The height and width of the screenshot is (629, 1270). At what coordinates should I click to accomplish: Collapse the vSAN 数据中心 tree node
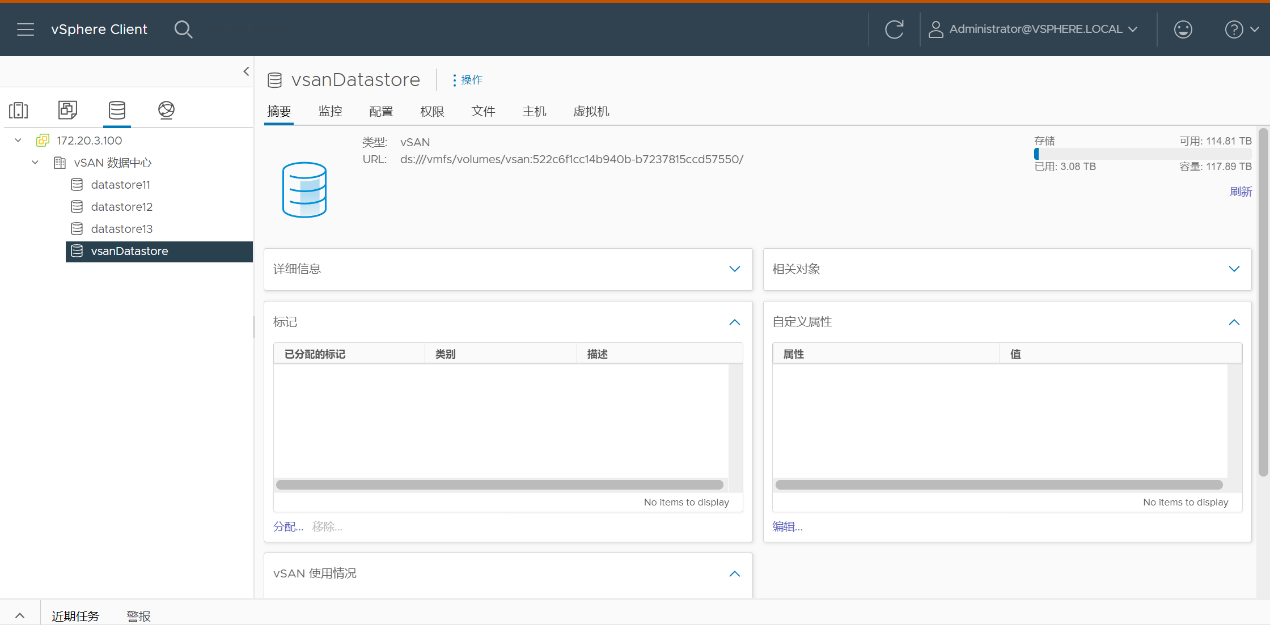(35, 162)
